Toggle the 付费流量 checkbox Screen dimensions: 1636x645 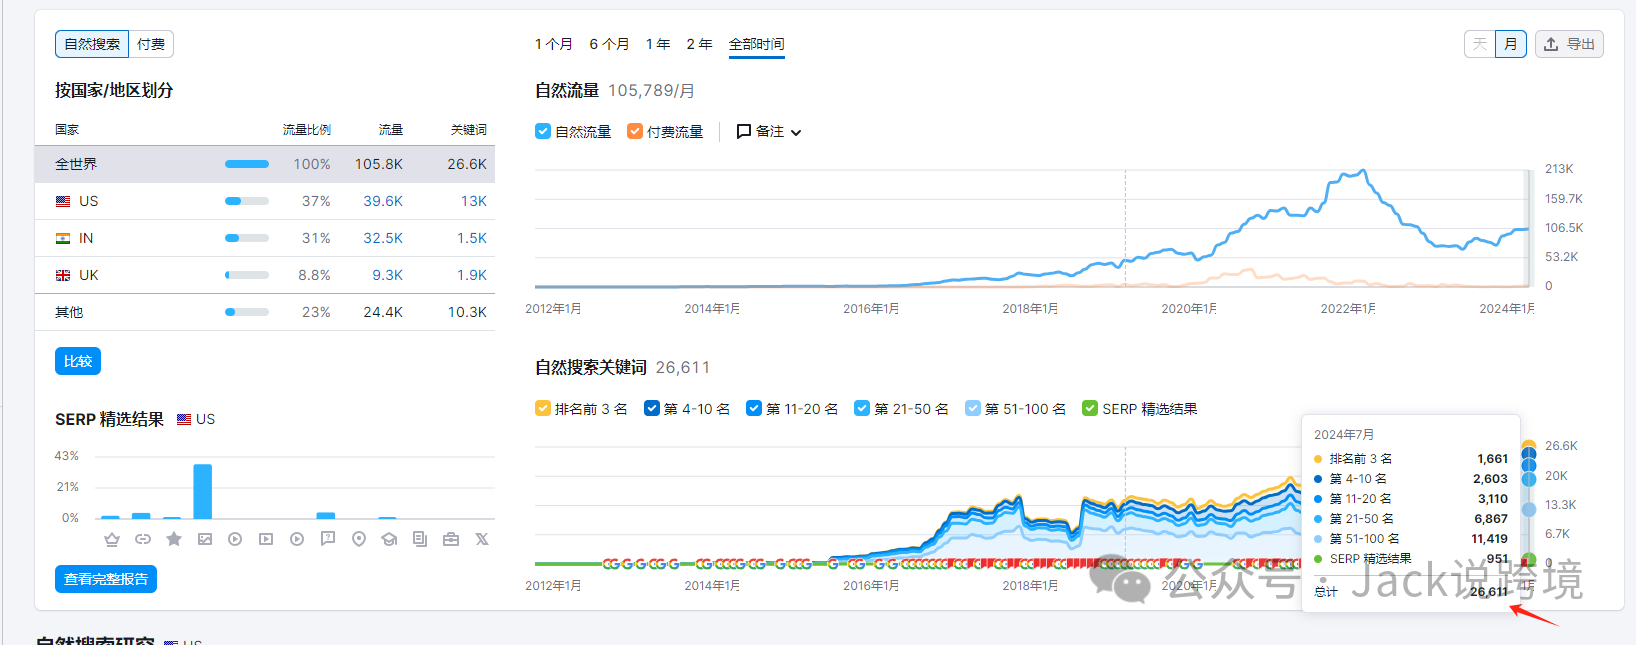tap(635, 131)
